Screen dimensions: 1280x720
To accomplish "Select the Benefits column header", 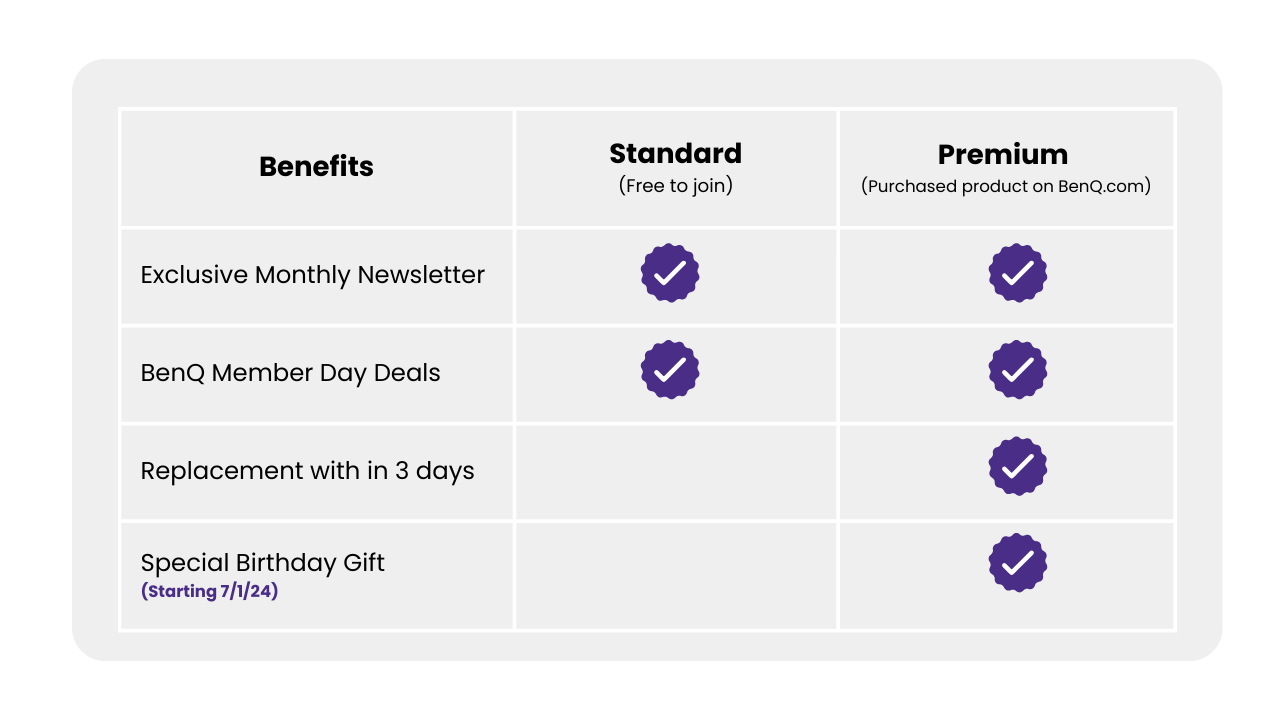I will click(x=316, y=166).
